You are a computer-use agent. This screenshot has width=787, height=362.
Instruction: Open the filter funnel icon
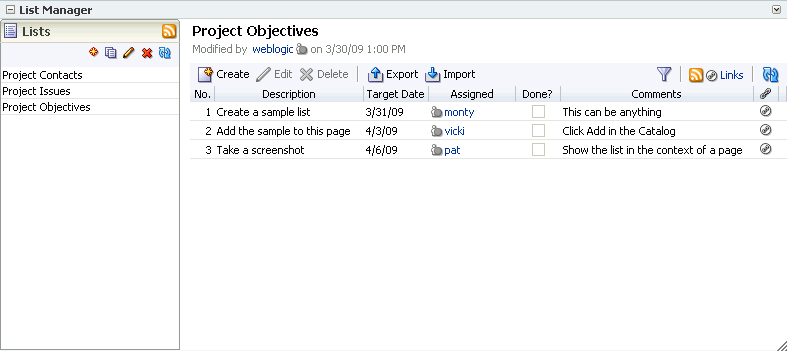pos(664,74)
